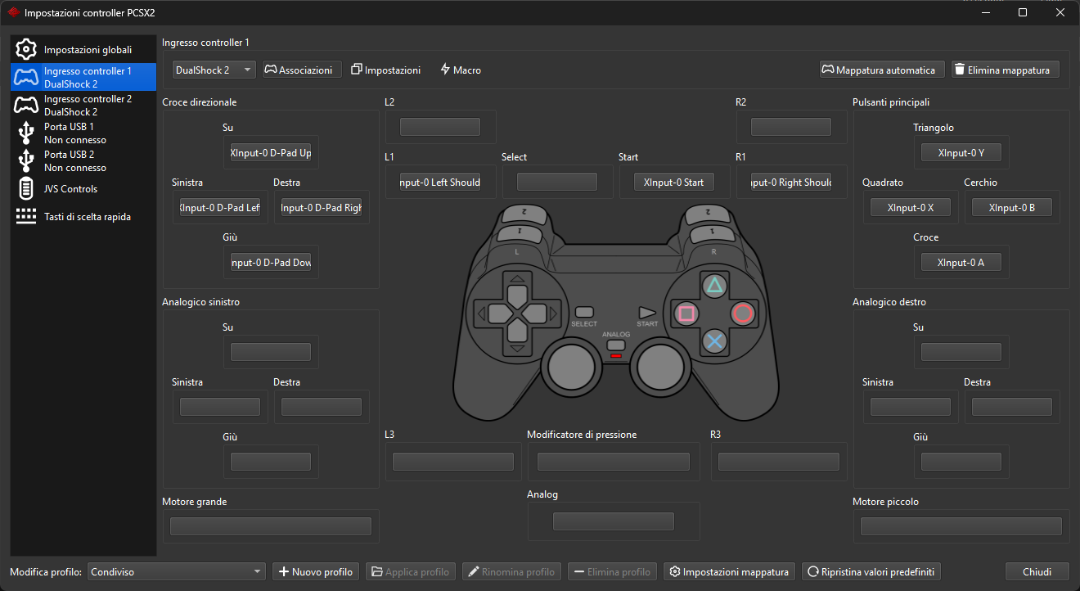The width and height of the screenshot is (1080, 591).
Task: Set Analogico sinistro Destra binding
Action: pyautogui.click(x=321, y=407)
